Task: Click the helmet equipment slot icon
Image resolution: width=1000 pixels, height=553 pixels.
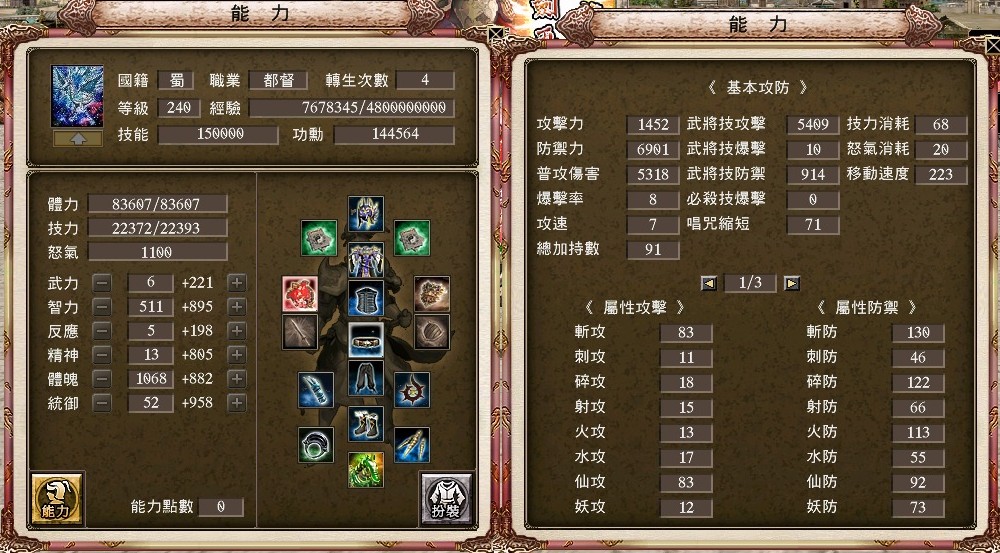Action: 366,214
